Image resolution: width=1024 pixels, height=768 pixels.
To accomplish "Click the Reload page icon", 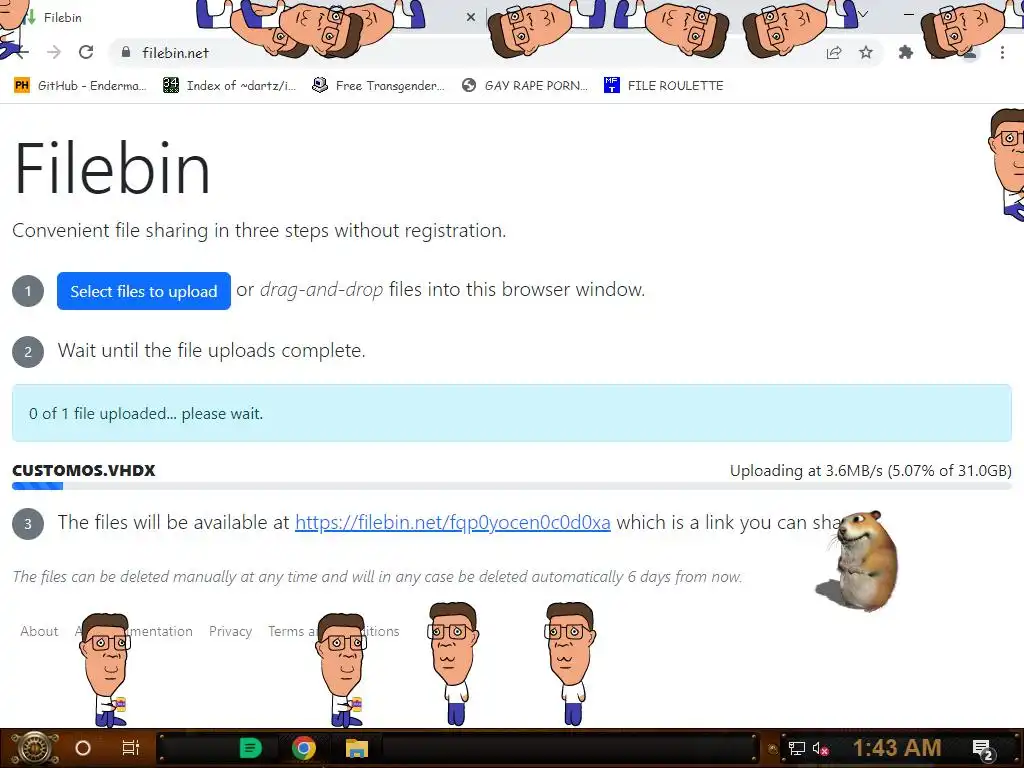I will (x=86, y=52).
